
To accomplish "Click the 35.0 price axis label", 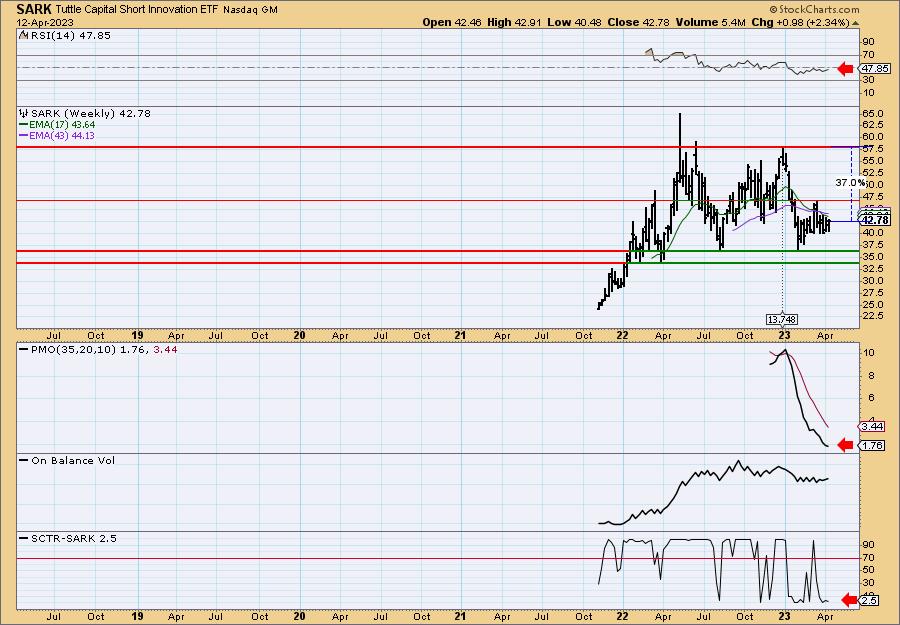I will click(872, 257).
